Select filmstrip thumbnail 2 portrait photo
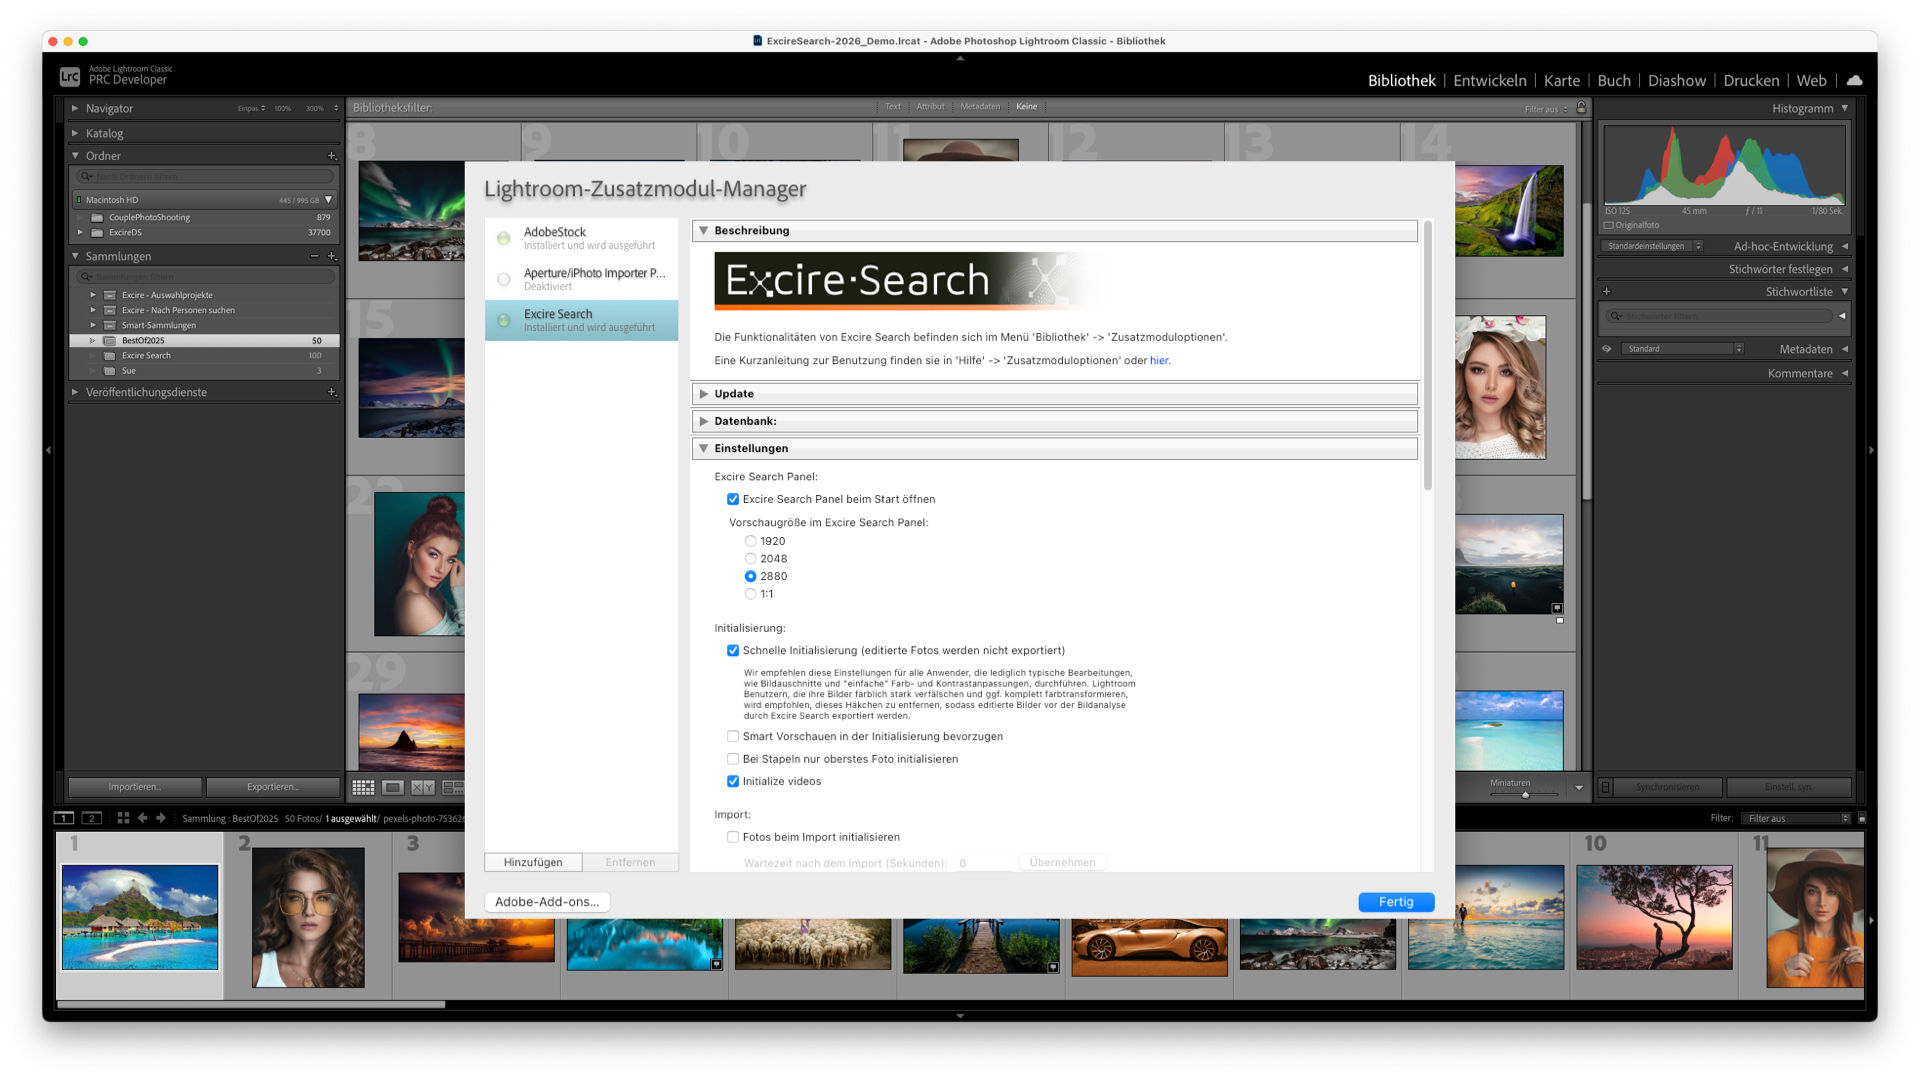This screenshot has height=1080, width=1920. pos(308,917)
